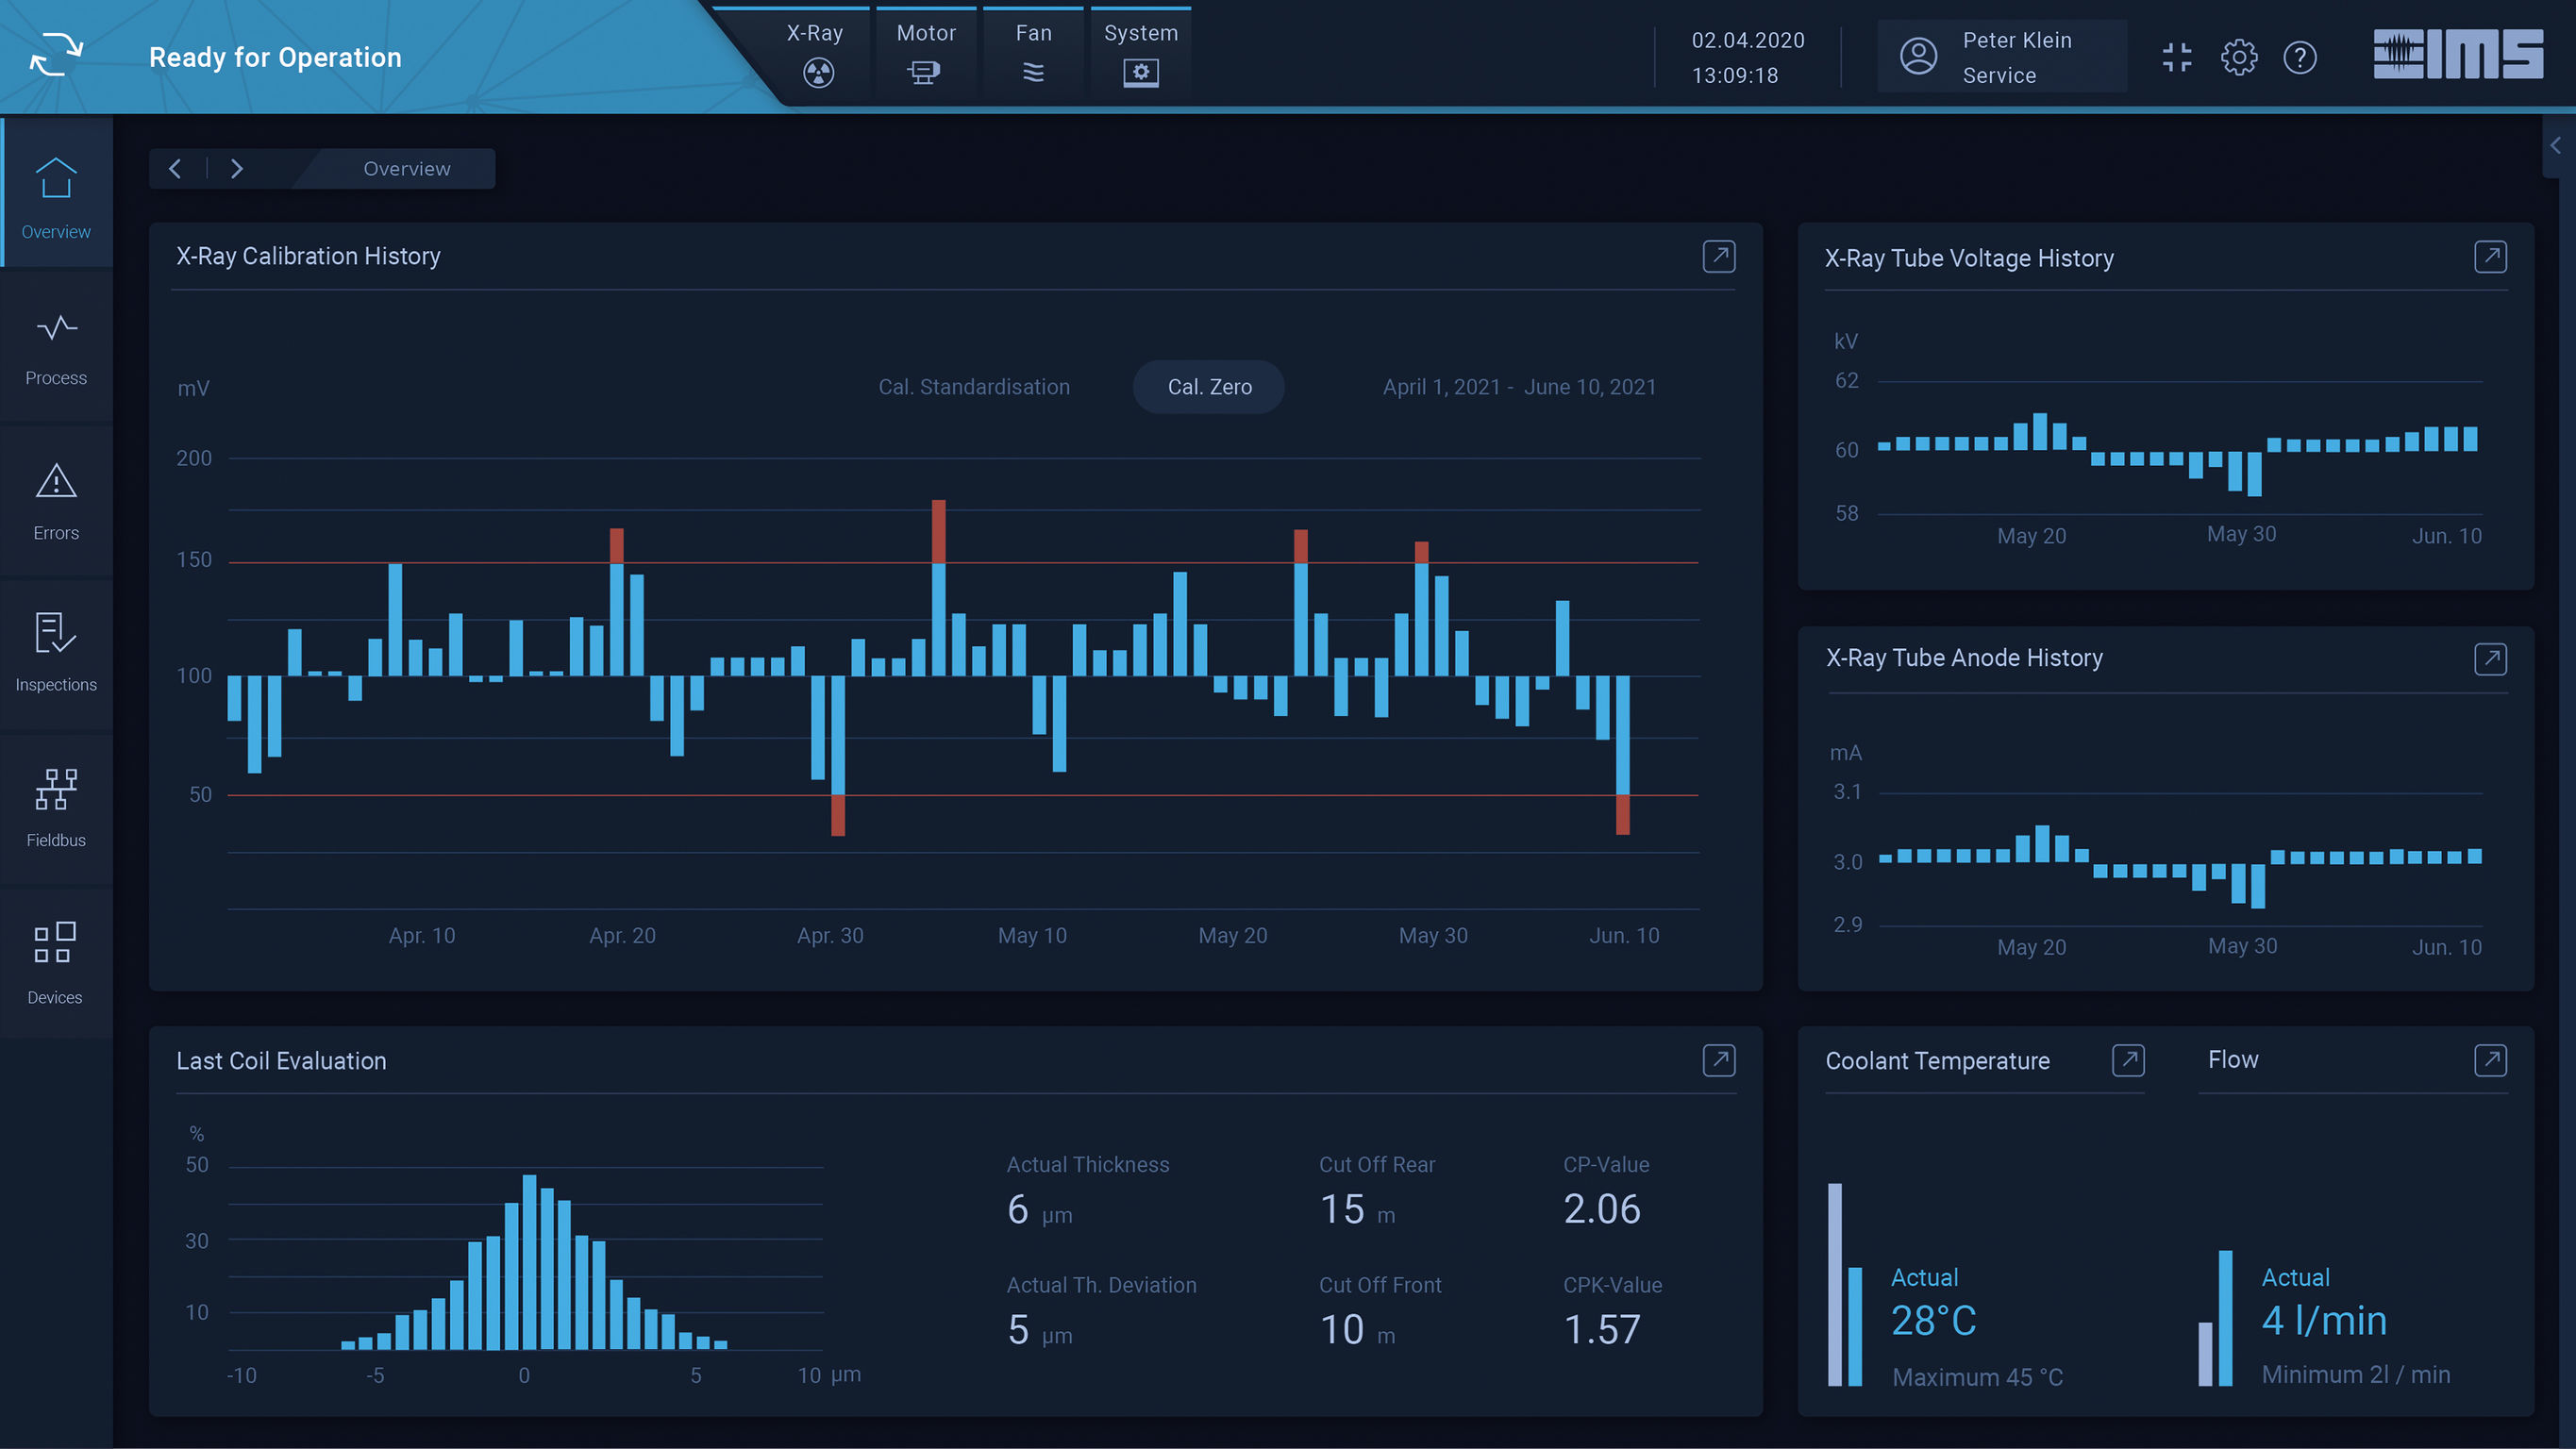Open the X-Ray radiation status panel
Image resolution: width=2576 pixels, height=1449 pixels.
point(817,55)
